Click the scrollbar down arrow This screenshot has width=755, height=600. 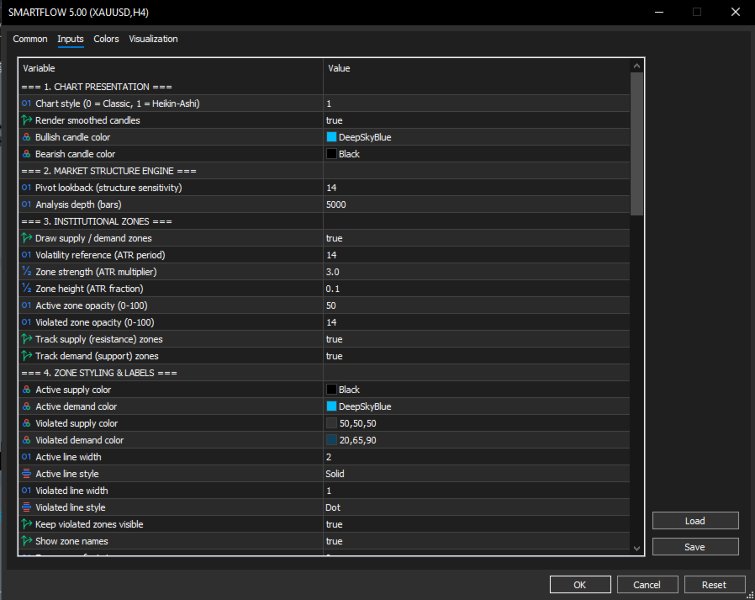pyautogui.click(x=637, y=548)
